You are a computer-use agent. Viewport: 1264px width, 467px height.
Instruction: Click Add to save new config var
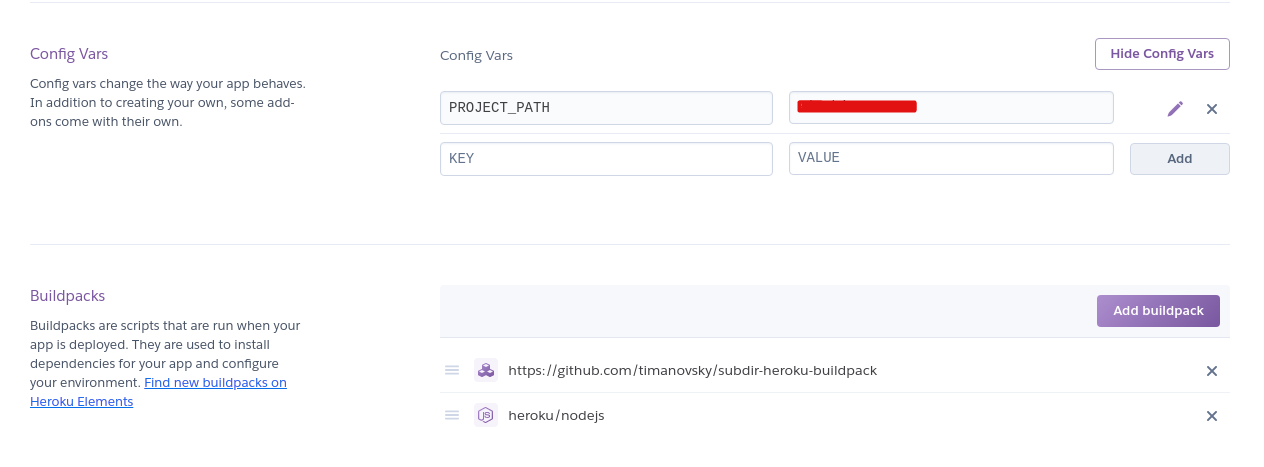coord(1180,159)
